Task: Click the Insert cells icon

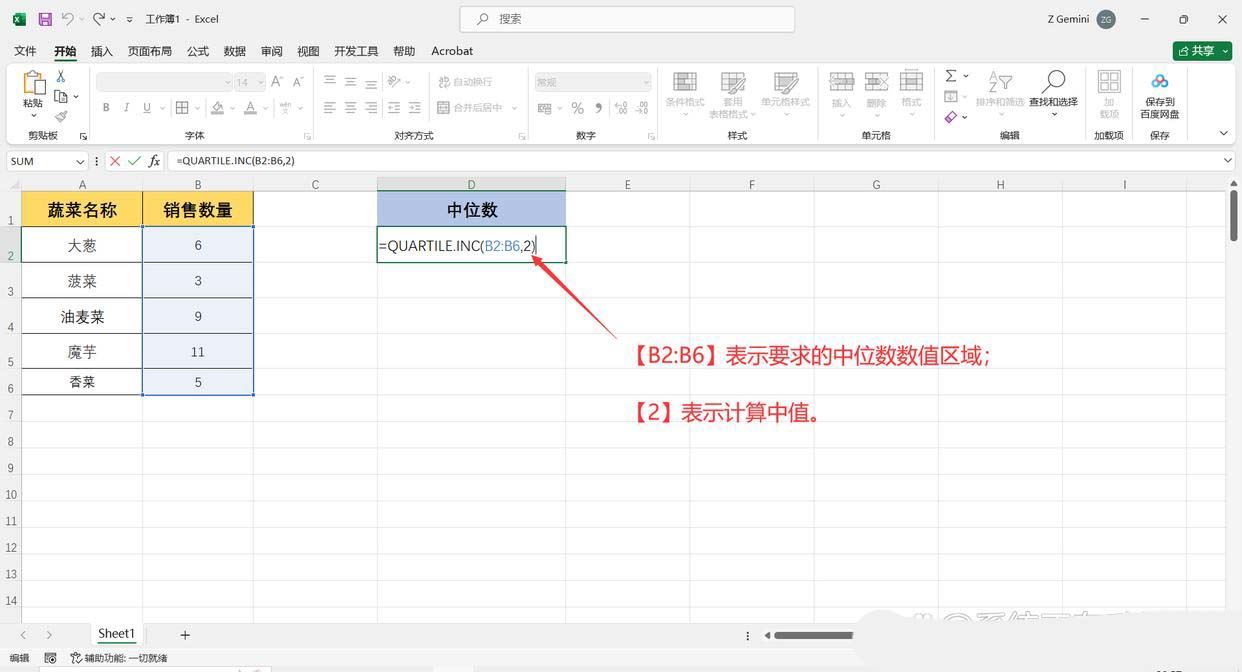Action: [x=842, y=82]
